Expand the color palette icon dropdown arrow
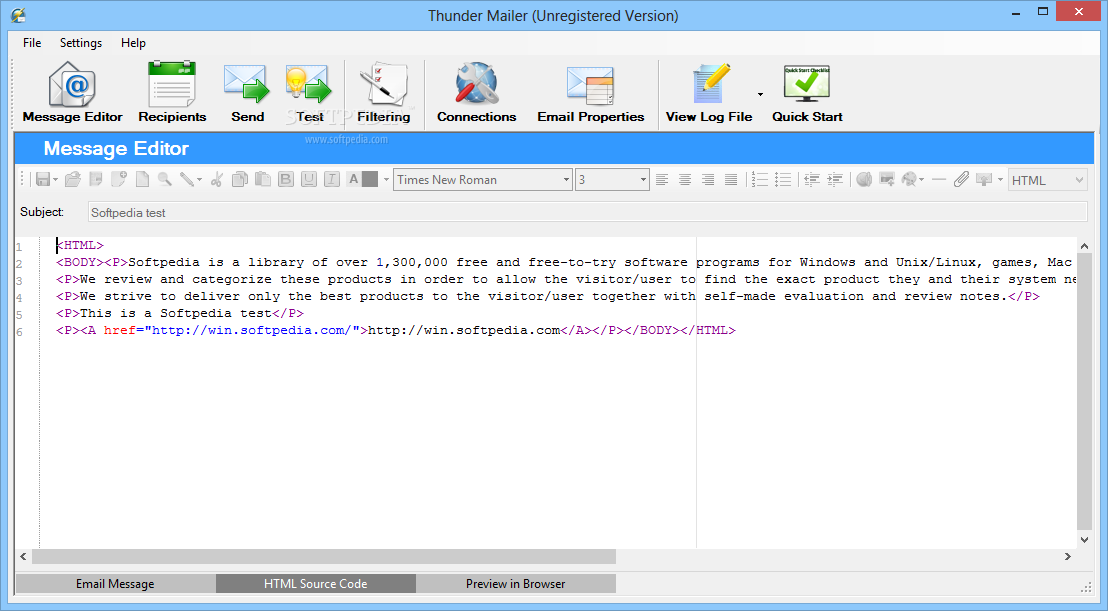1108x611 pixels. [x=921, y=179]
